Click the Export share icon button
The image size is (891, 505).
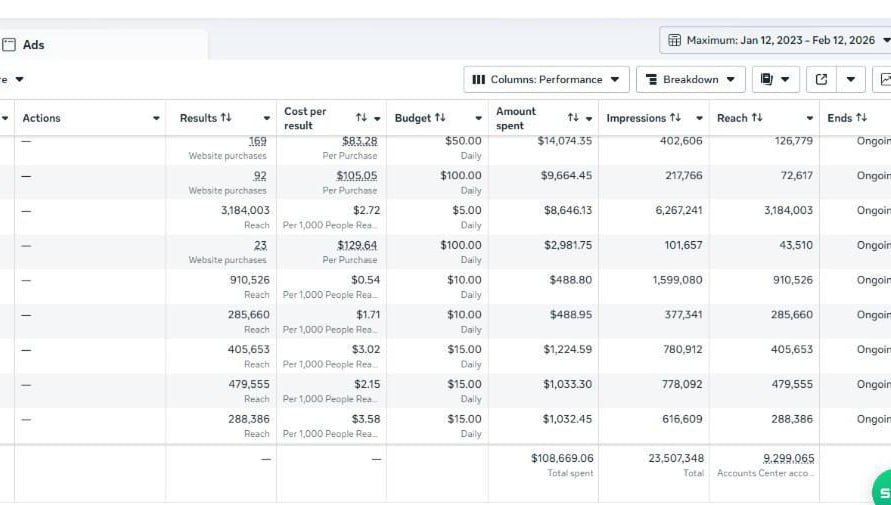tap(821, 80)
